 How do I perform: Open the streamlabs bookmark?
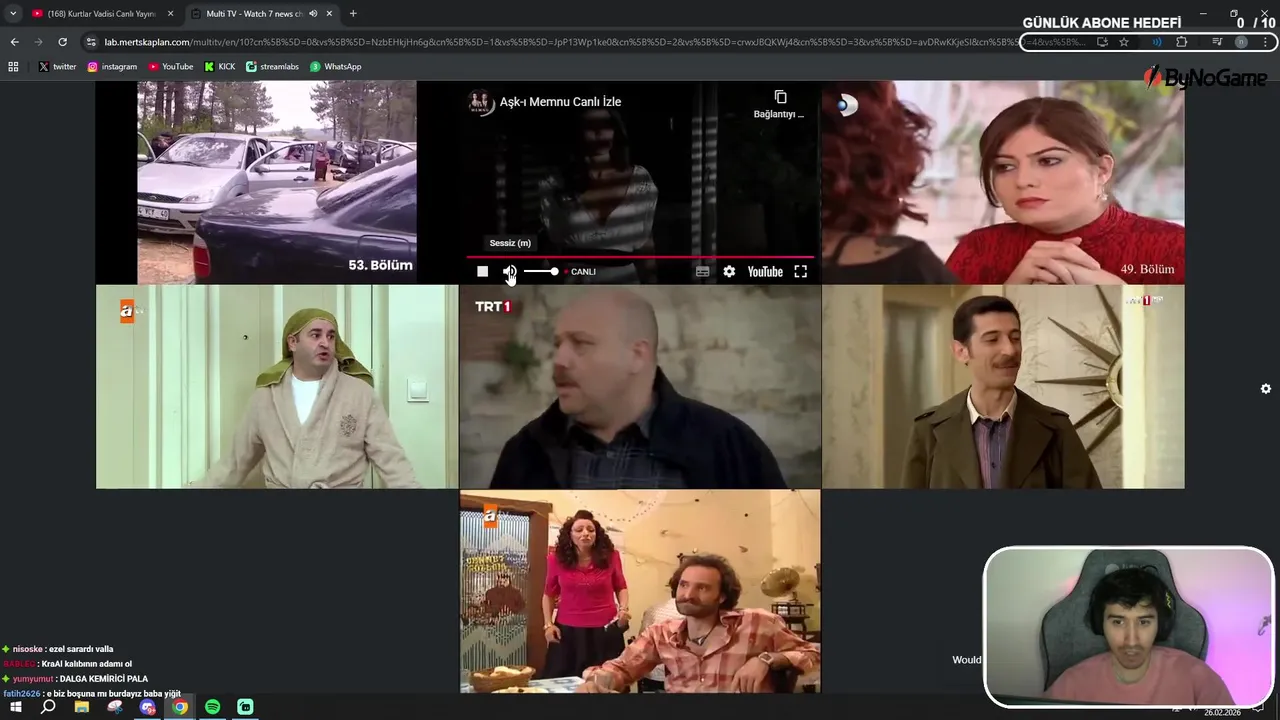[x=272, y=66]
